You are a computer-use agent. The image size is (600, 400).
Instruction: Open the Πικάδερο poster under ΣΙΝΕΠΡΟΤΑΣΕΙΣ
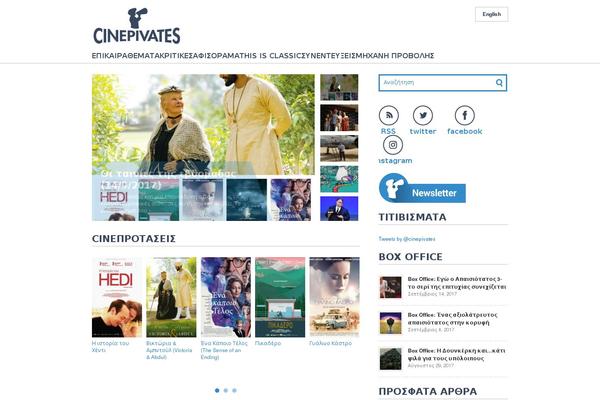pos(280,297)
